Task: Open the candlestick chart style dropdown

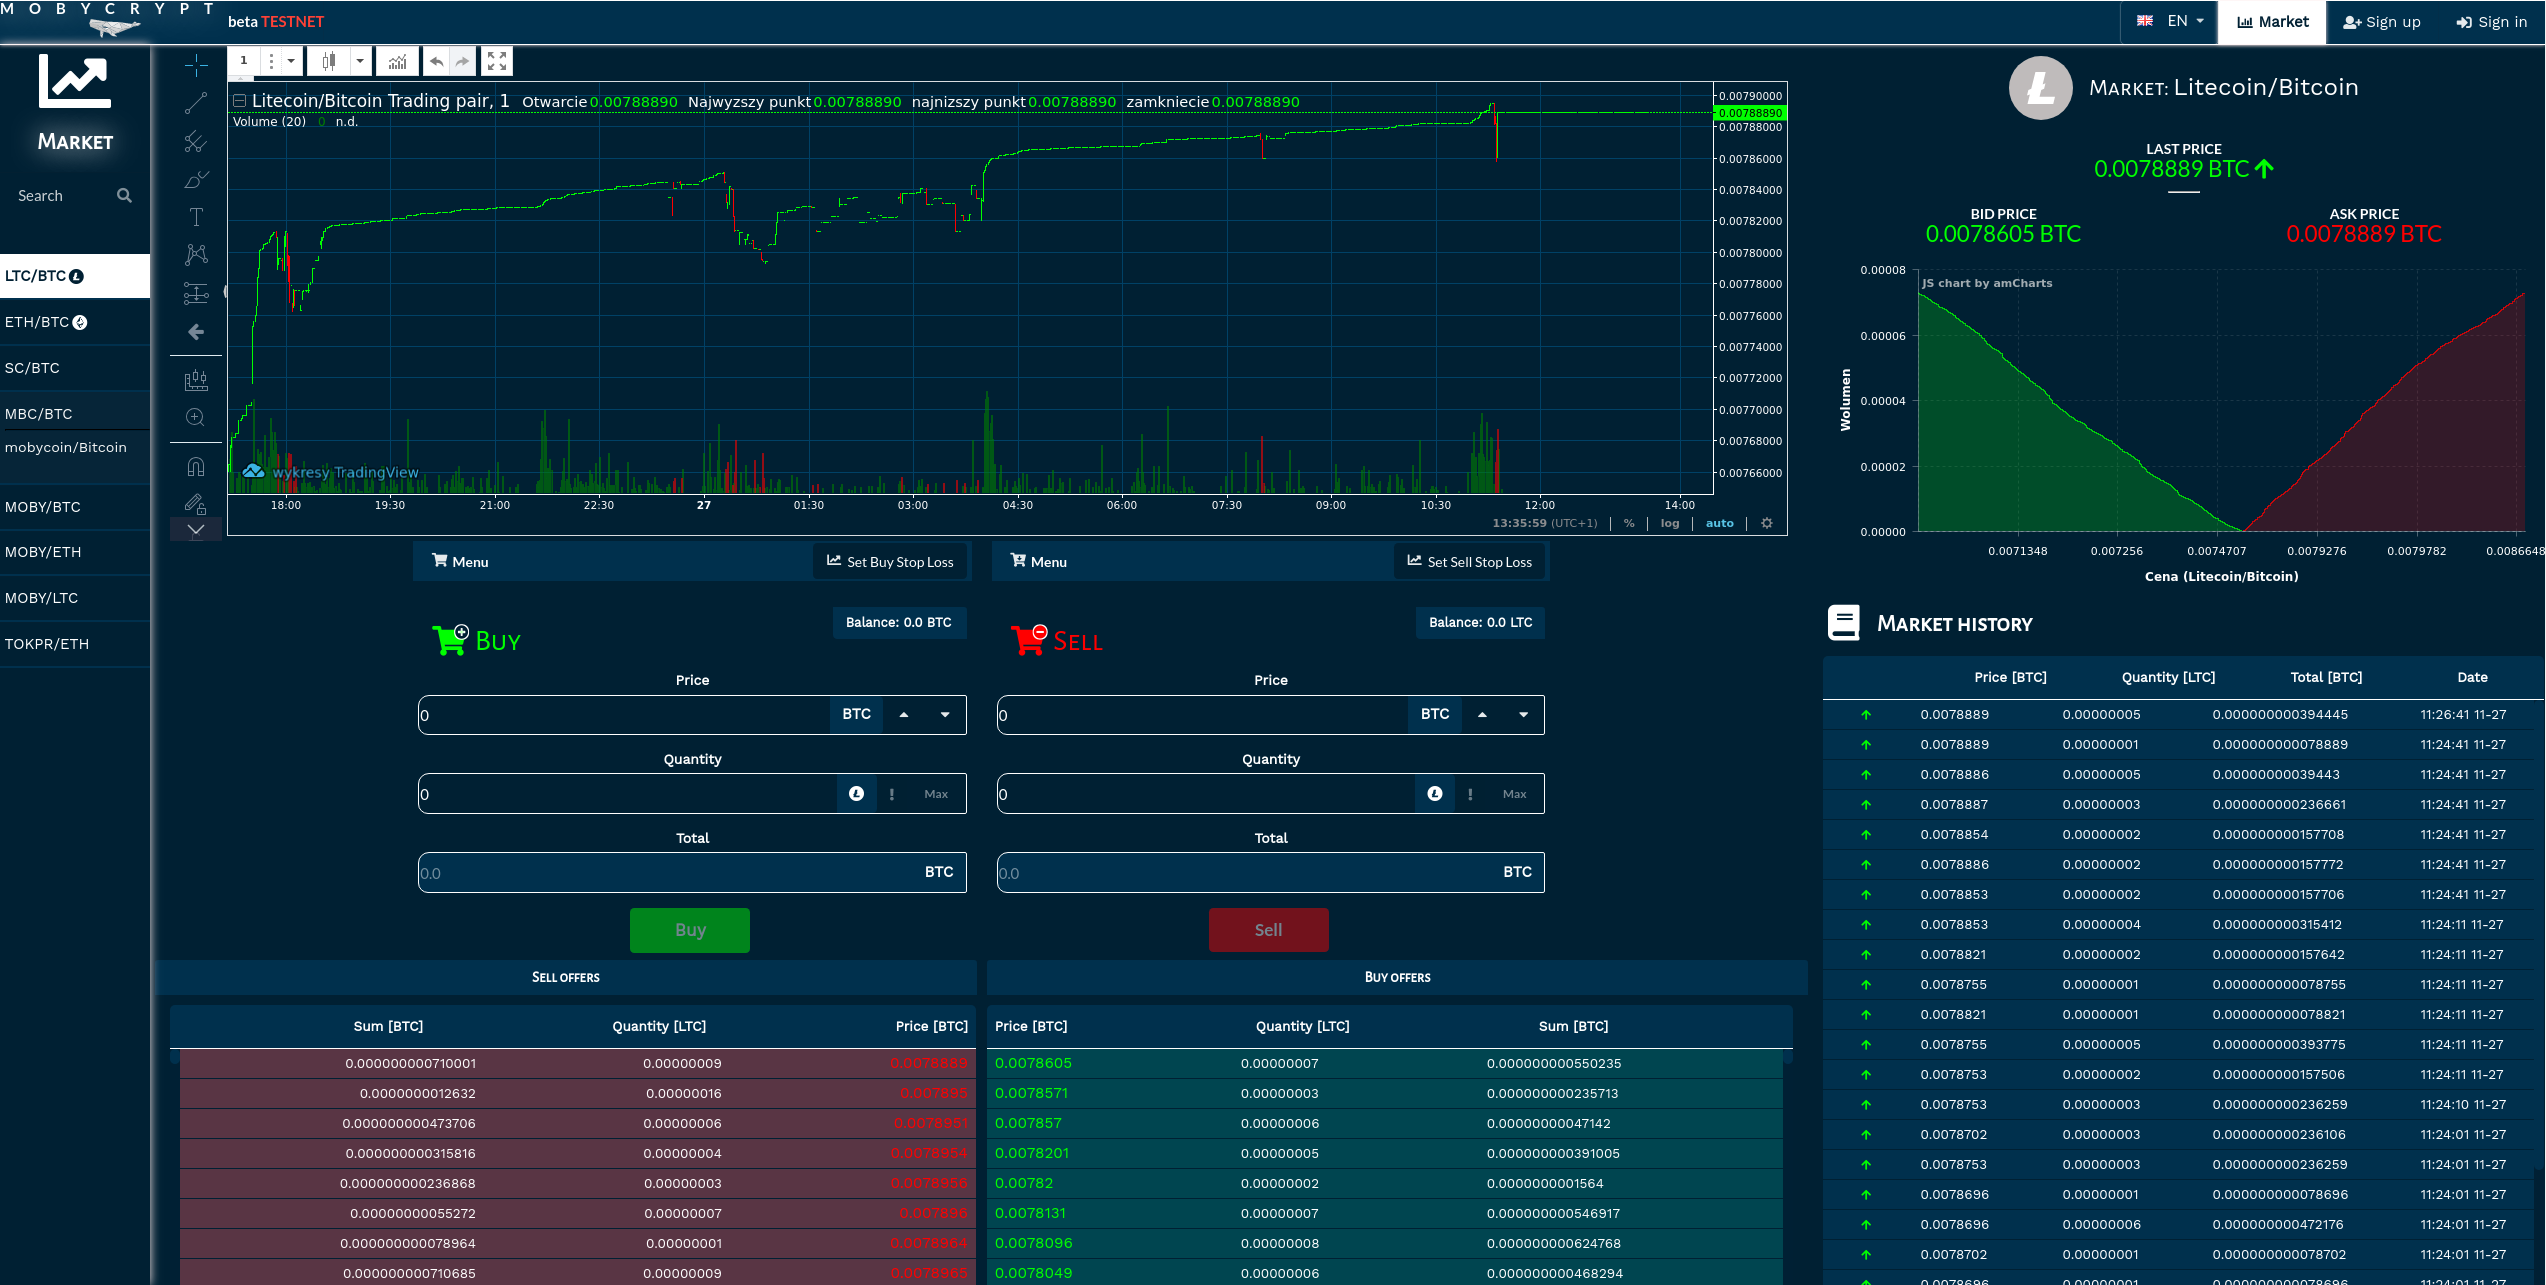Action: [360, 61]
